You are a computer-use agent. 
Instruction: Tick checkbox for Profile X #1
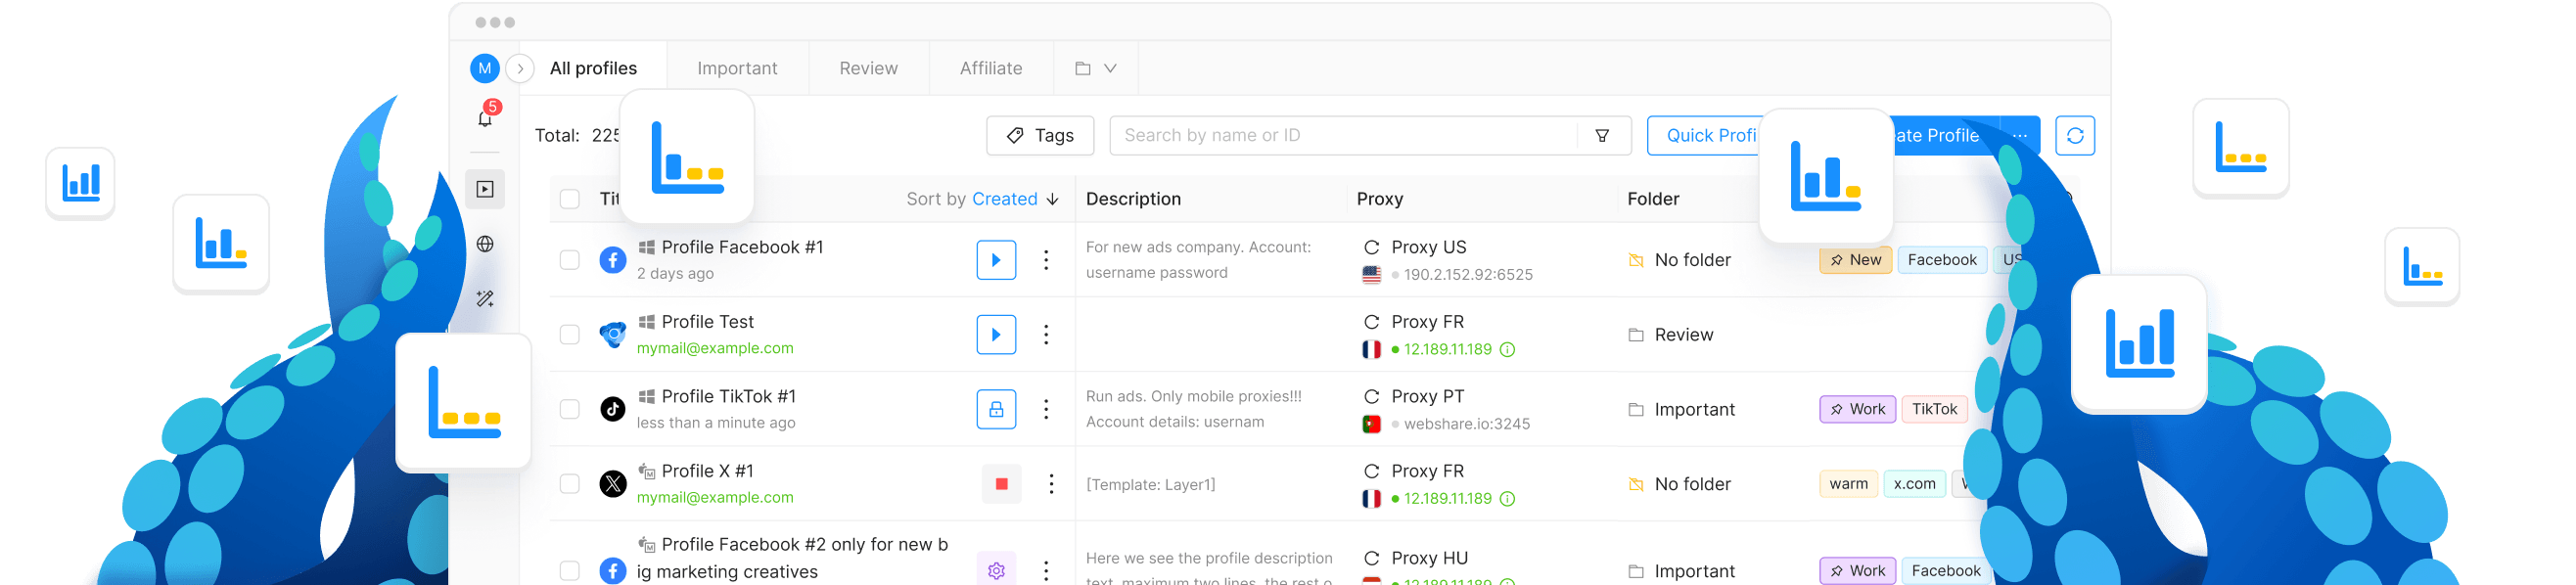point(570,484)
